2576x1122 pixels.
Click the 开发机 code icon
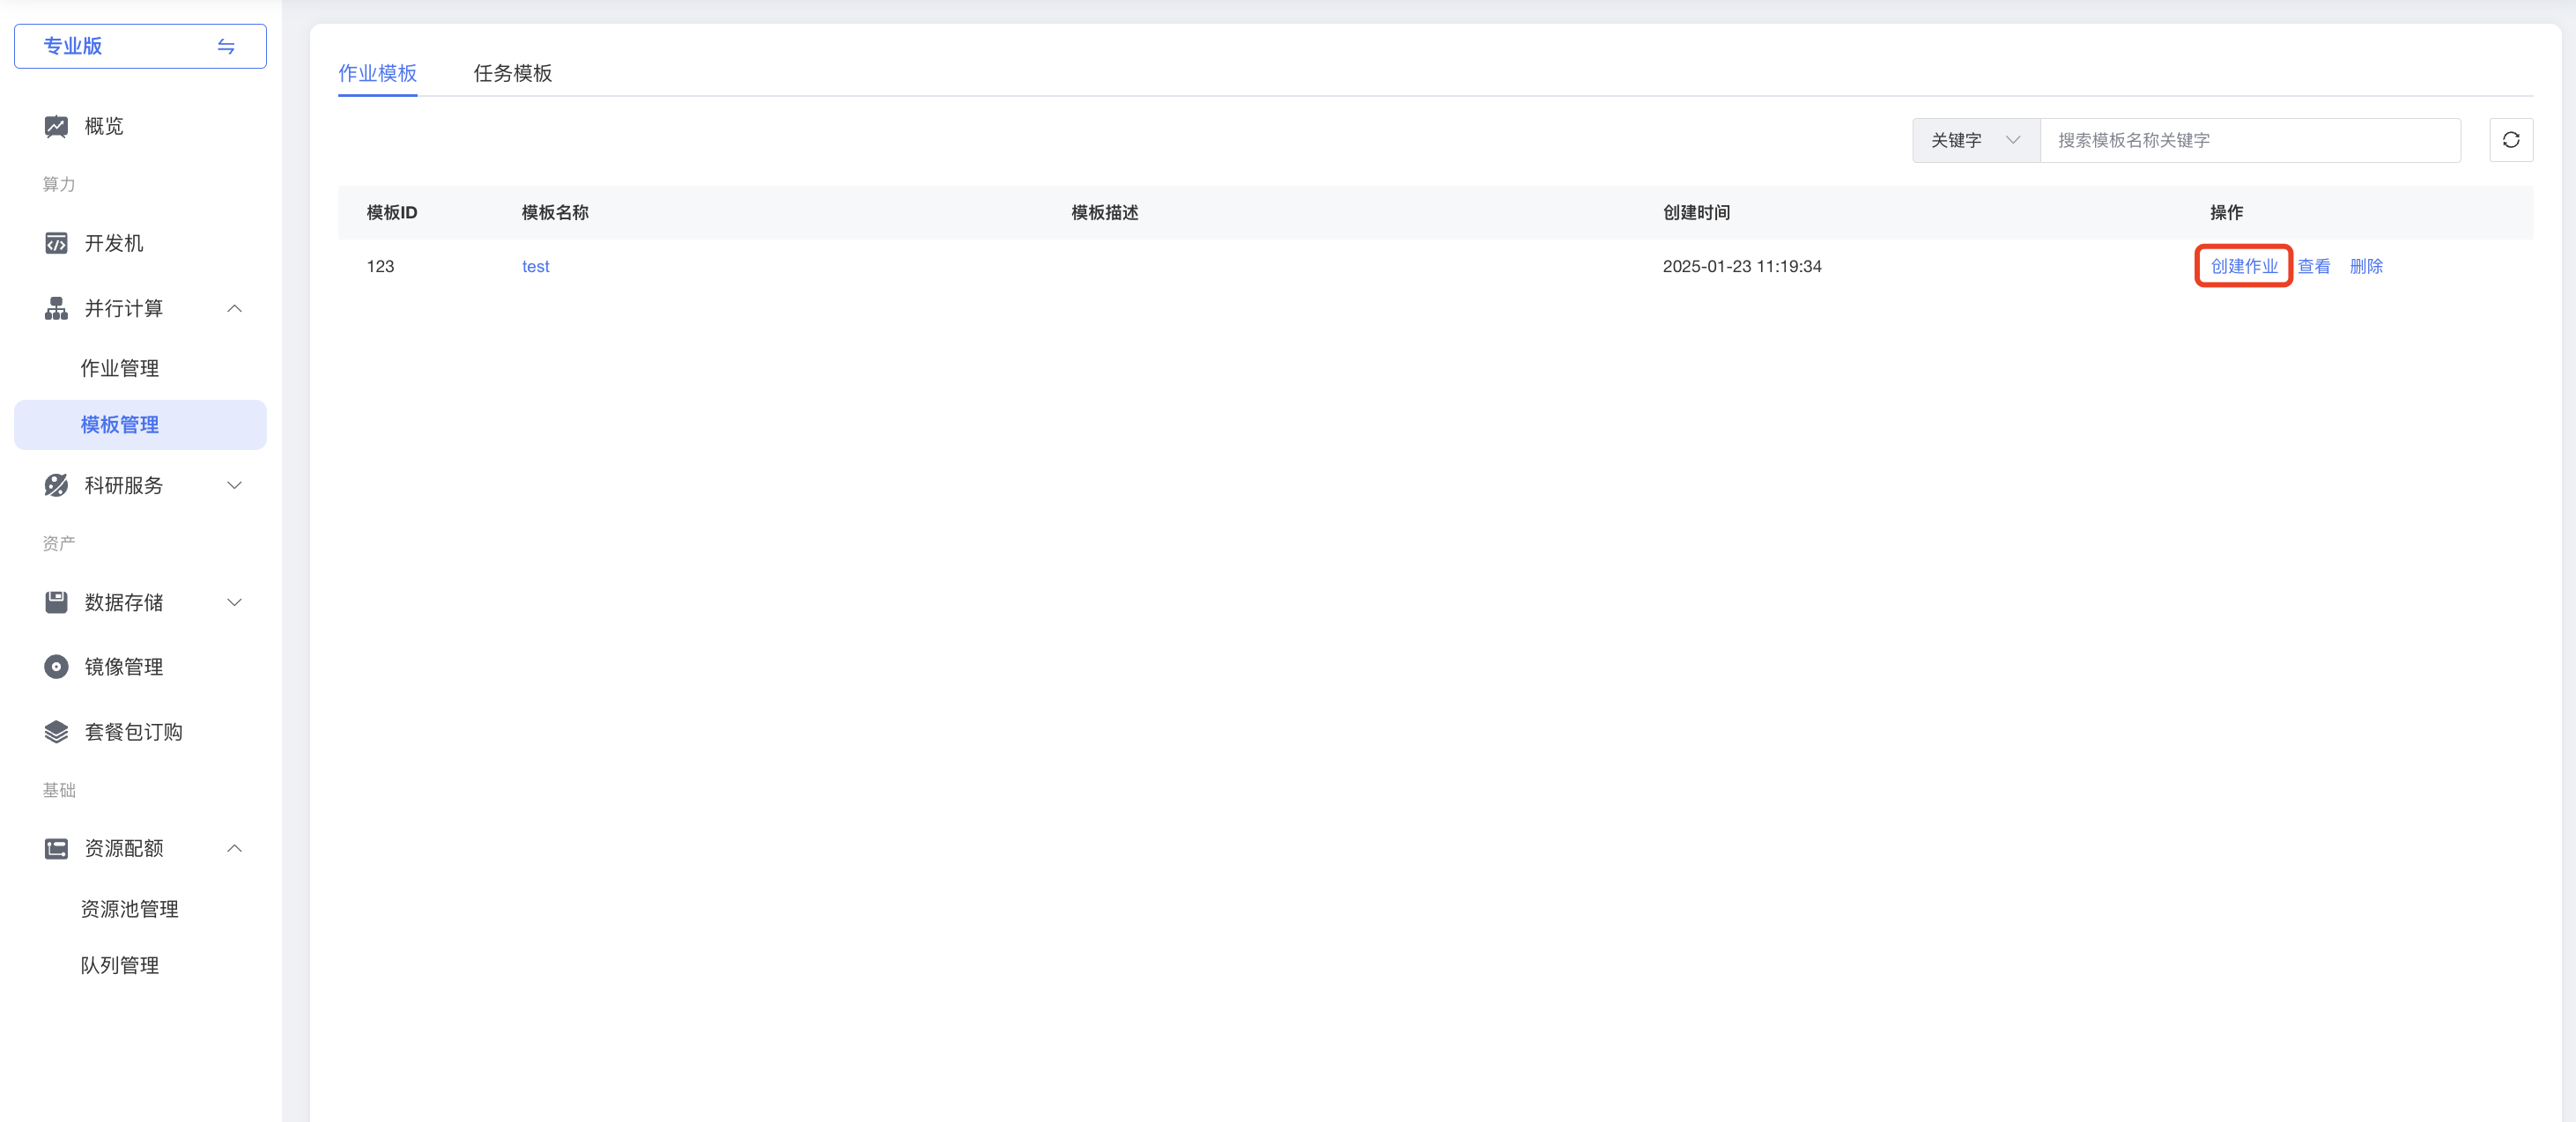point(56,243)
